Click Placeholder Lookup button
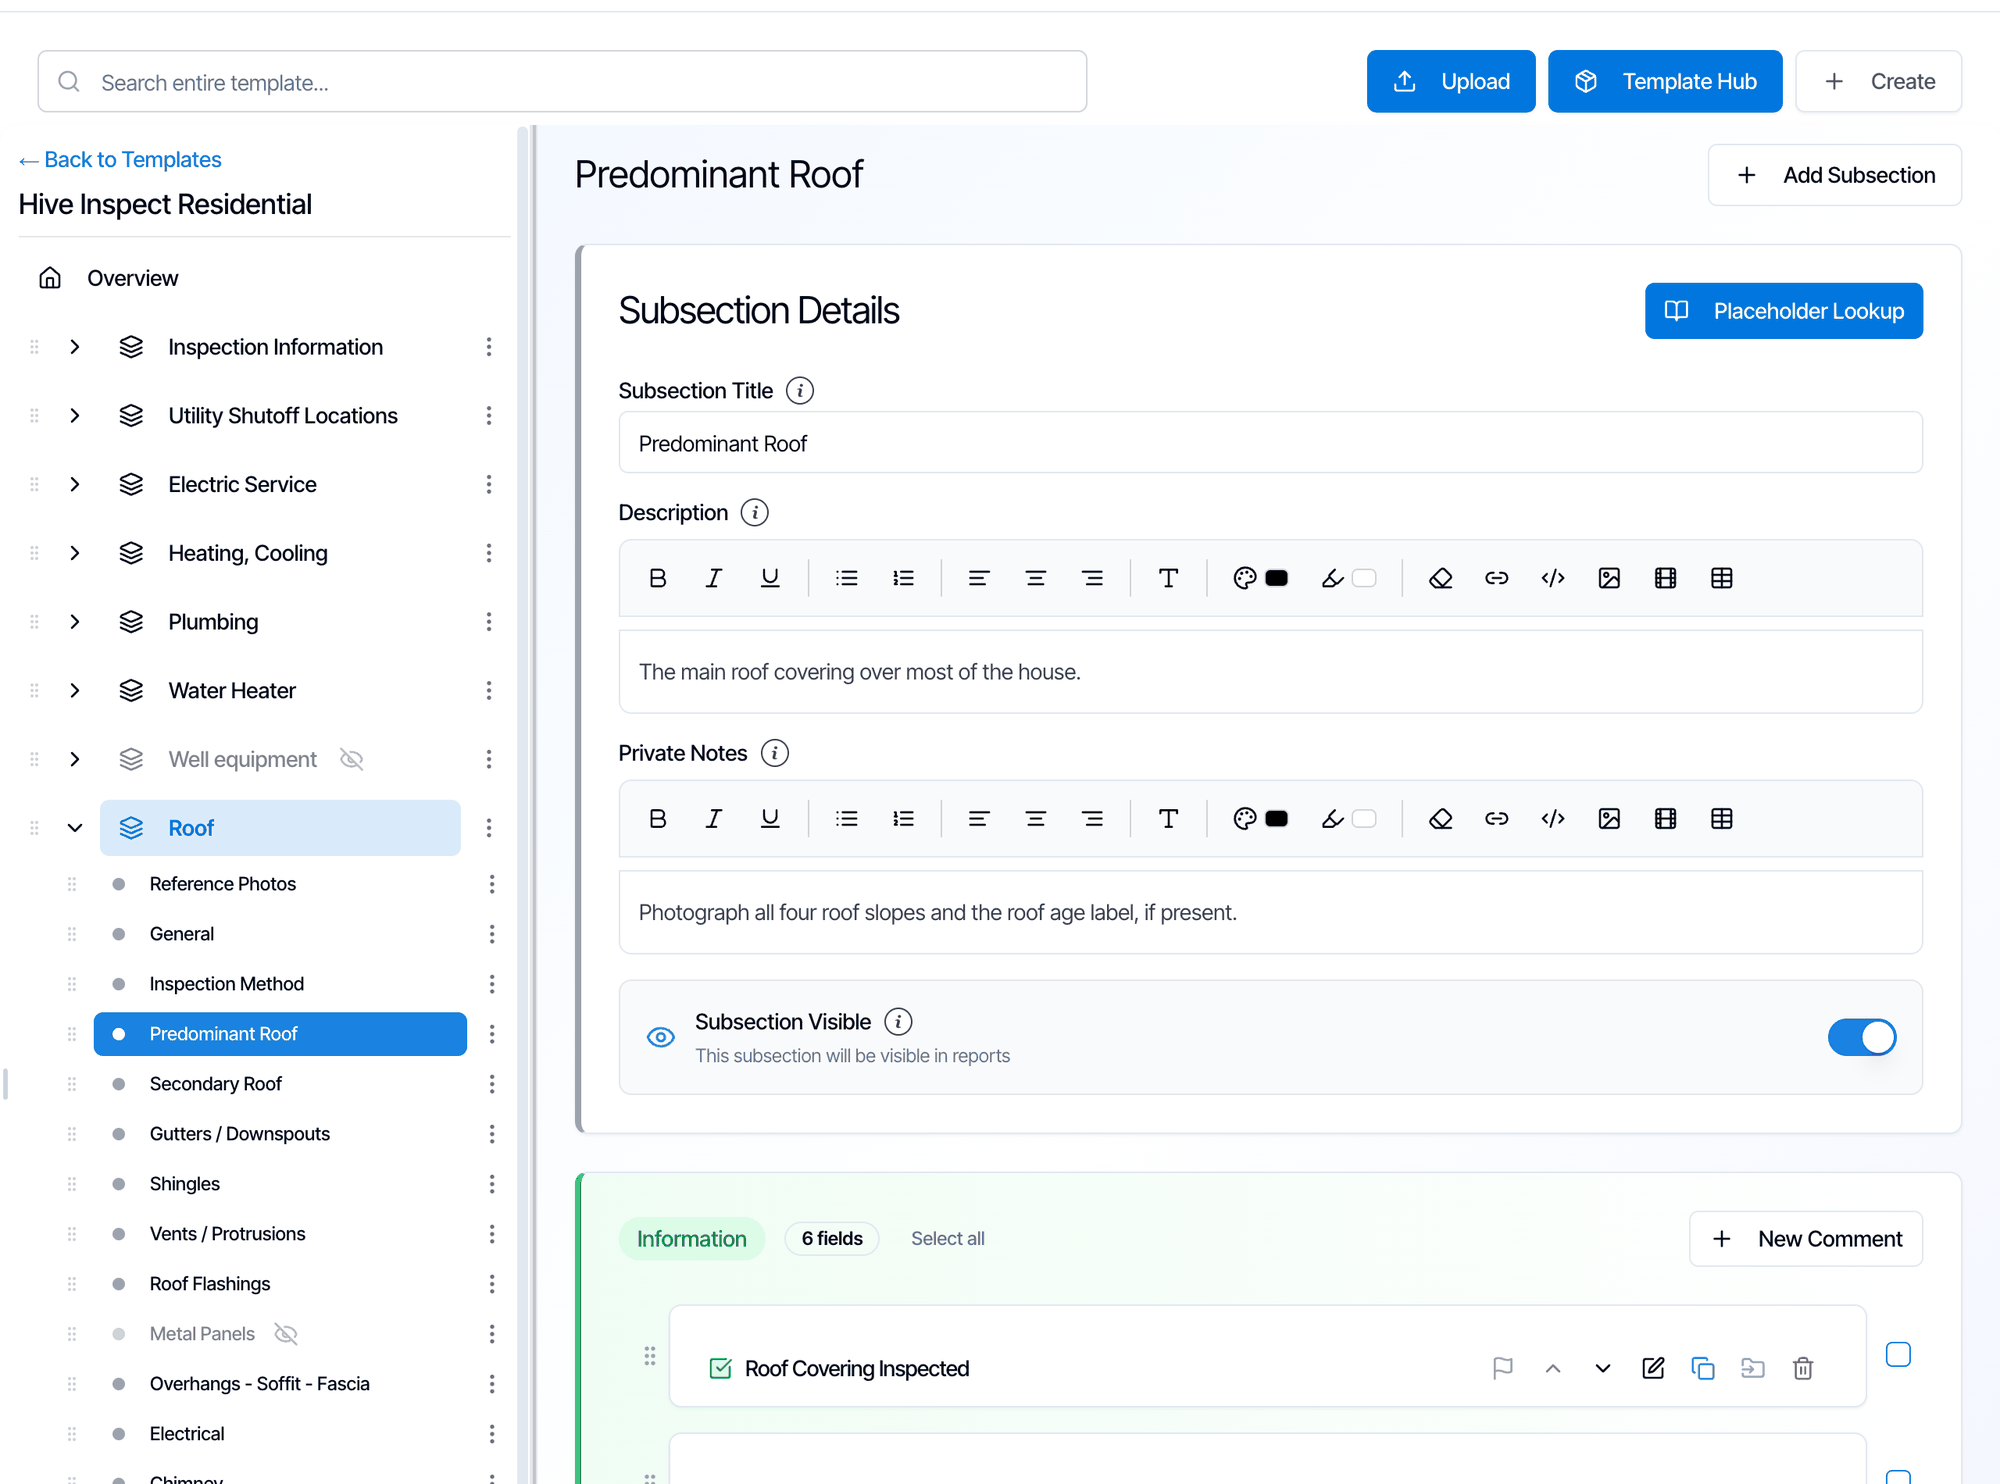Image resolution: width=2000 pixels, height=1484 pixels. [1783, 311]
